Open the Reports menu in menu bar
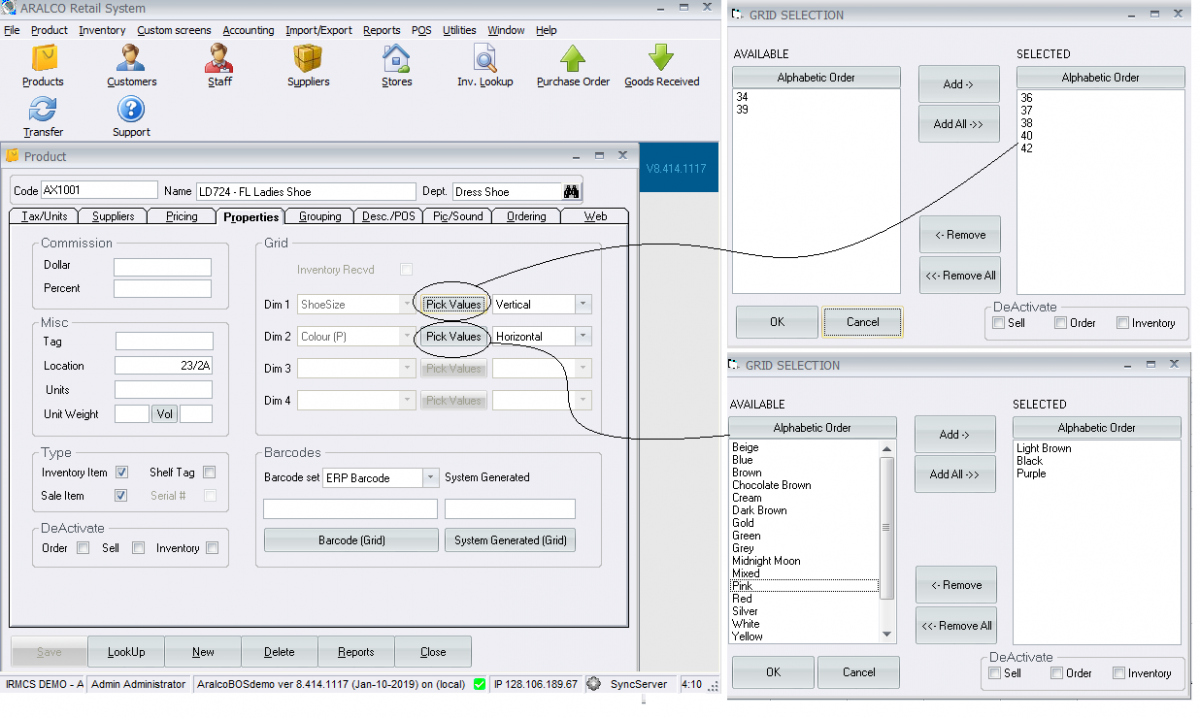Viewport: 1200px width, 718px height. (x=381, y=30)
